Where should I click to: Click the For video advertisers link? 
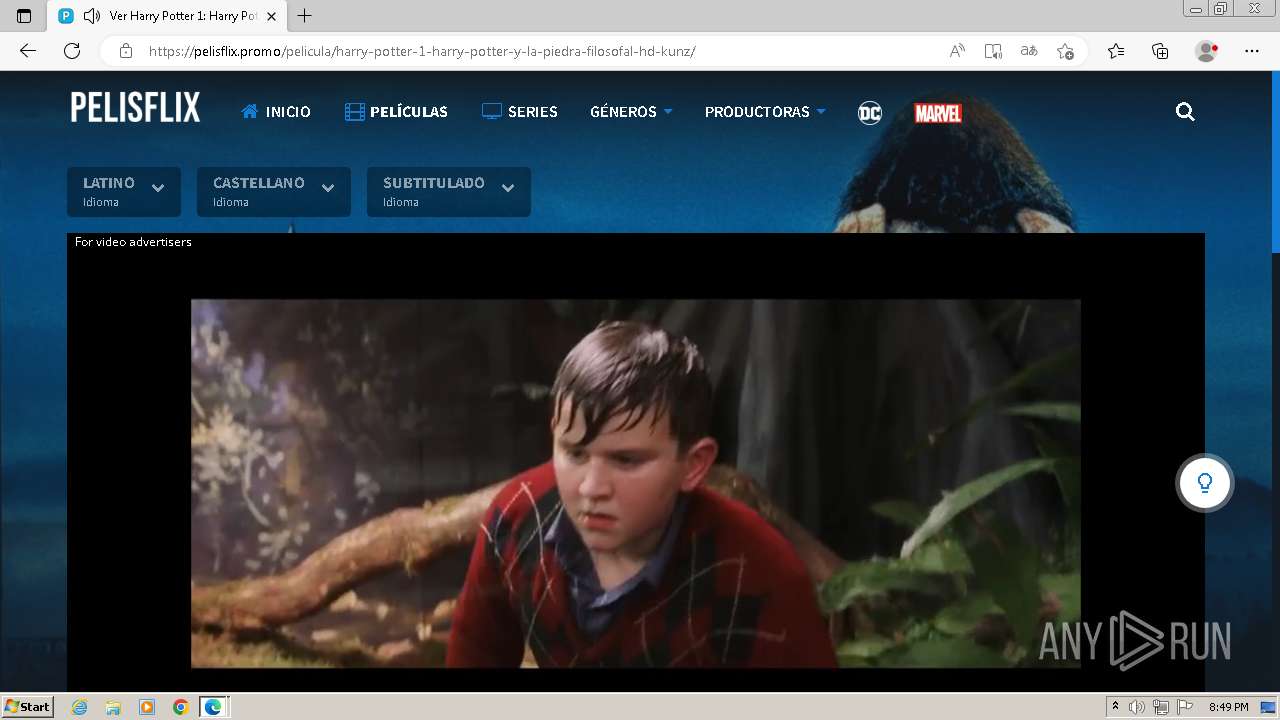(133, 242)
